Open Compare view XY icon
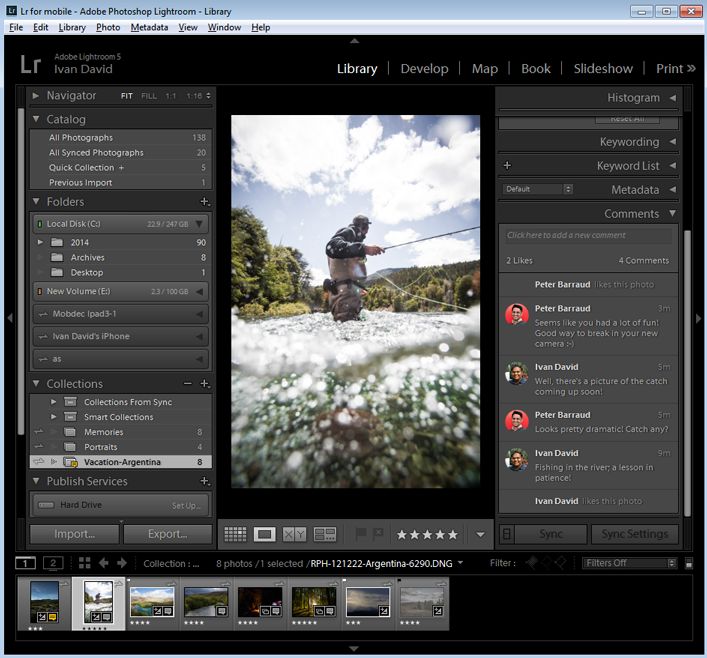This screenshot has height=658, width=707. (294, 534)
